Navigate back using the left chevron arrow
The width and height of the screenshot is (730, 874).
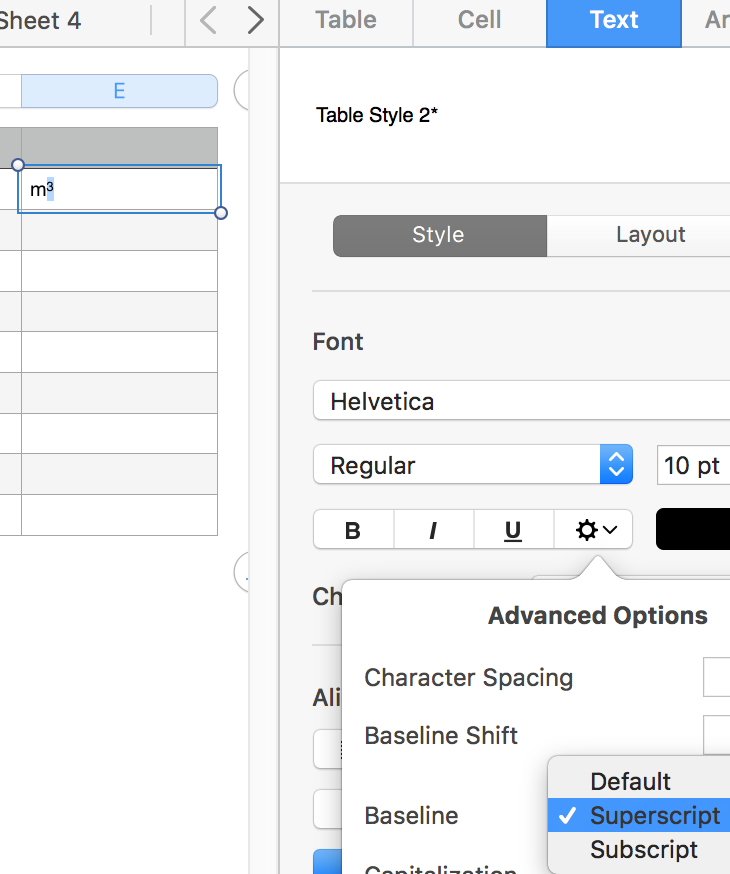[207, 18]
